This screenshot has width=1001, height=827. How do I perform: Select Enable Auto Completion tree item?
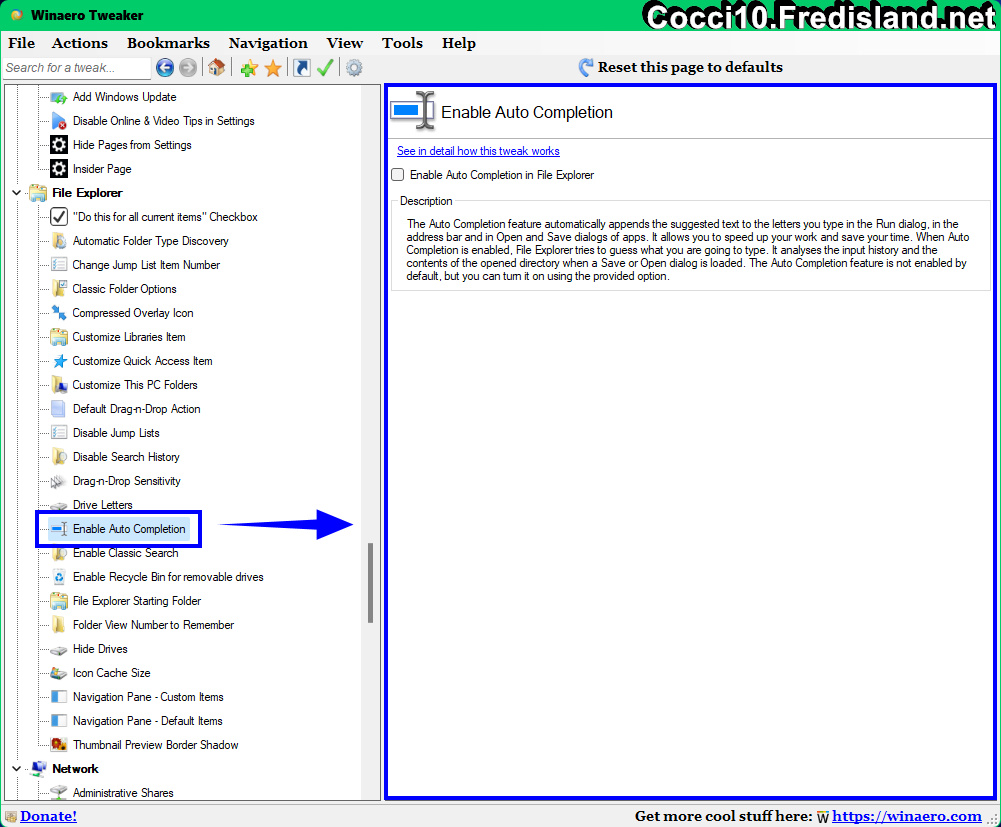pos(129,529)
